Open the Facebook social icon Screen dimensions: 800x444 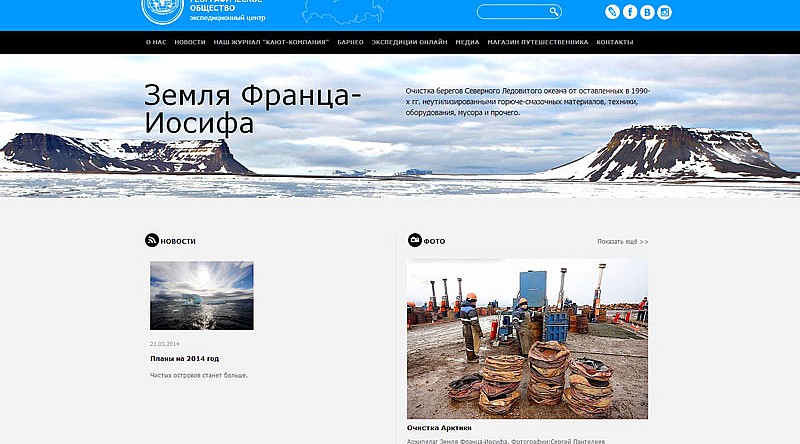630,12
